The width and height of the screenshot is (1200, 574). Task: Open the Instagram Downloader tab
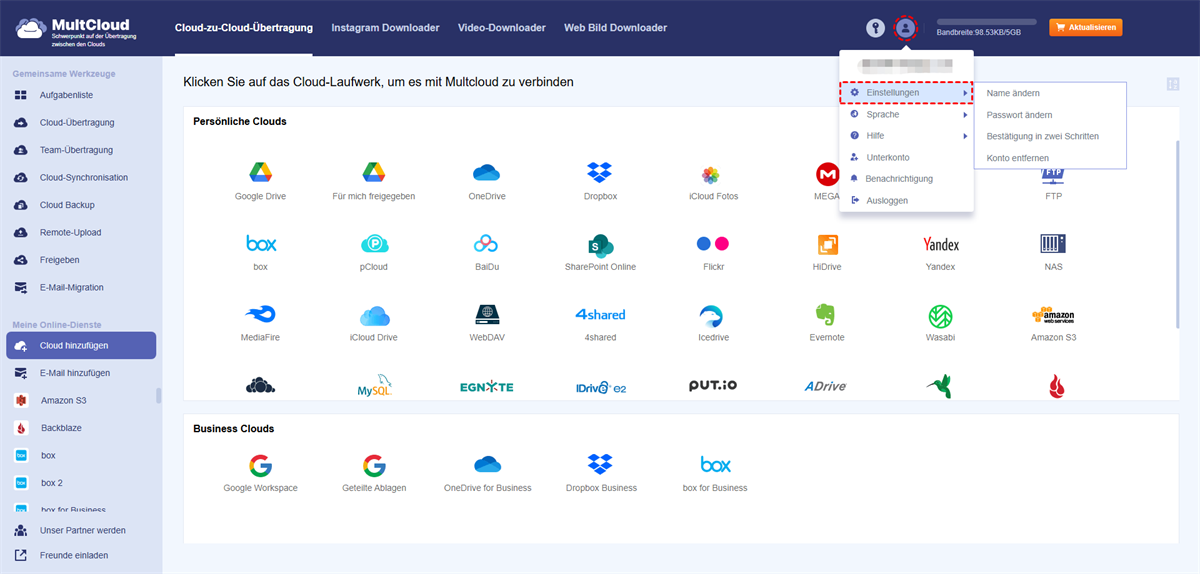point(385,28)
